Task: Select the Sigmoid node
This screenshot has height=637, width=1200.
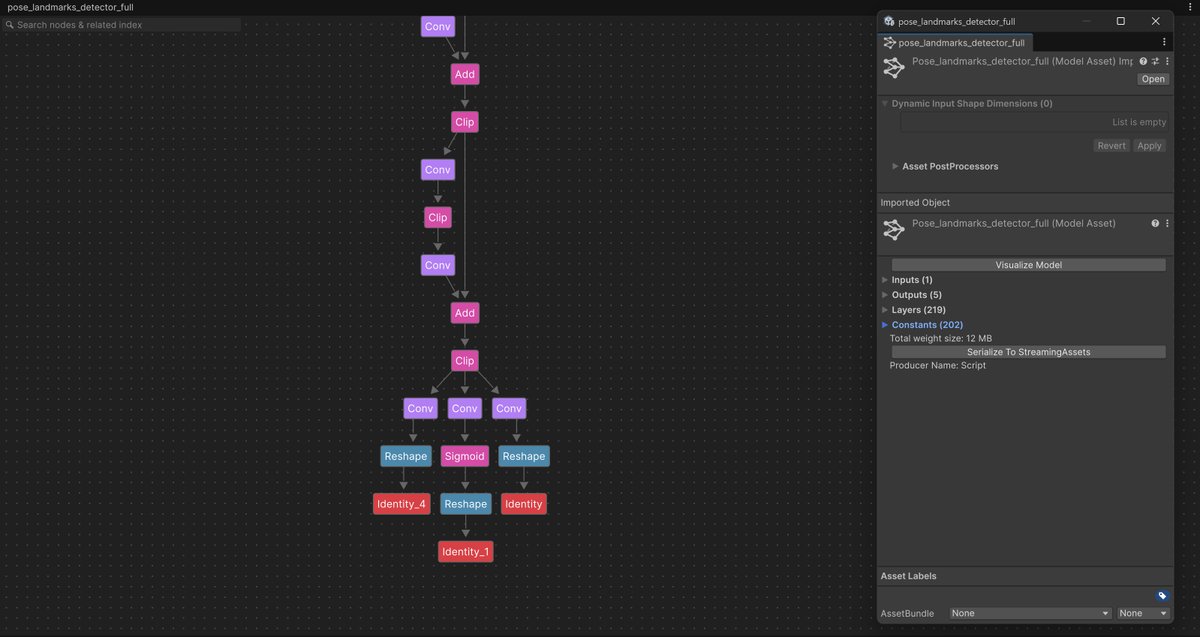Action: point(465,456)
